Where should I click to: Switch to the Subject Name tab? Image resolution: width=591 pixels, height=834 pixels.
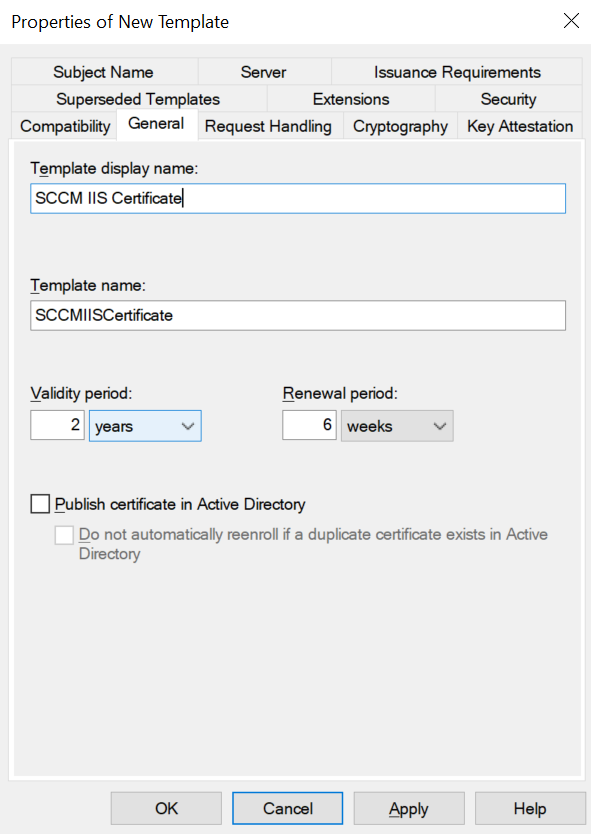click(x=104, y=72)
